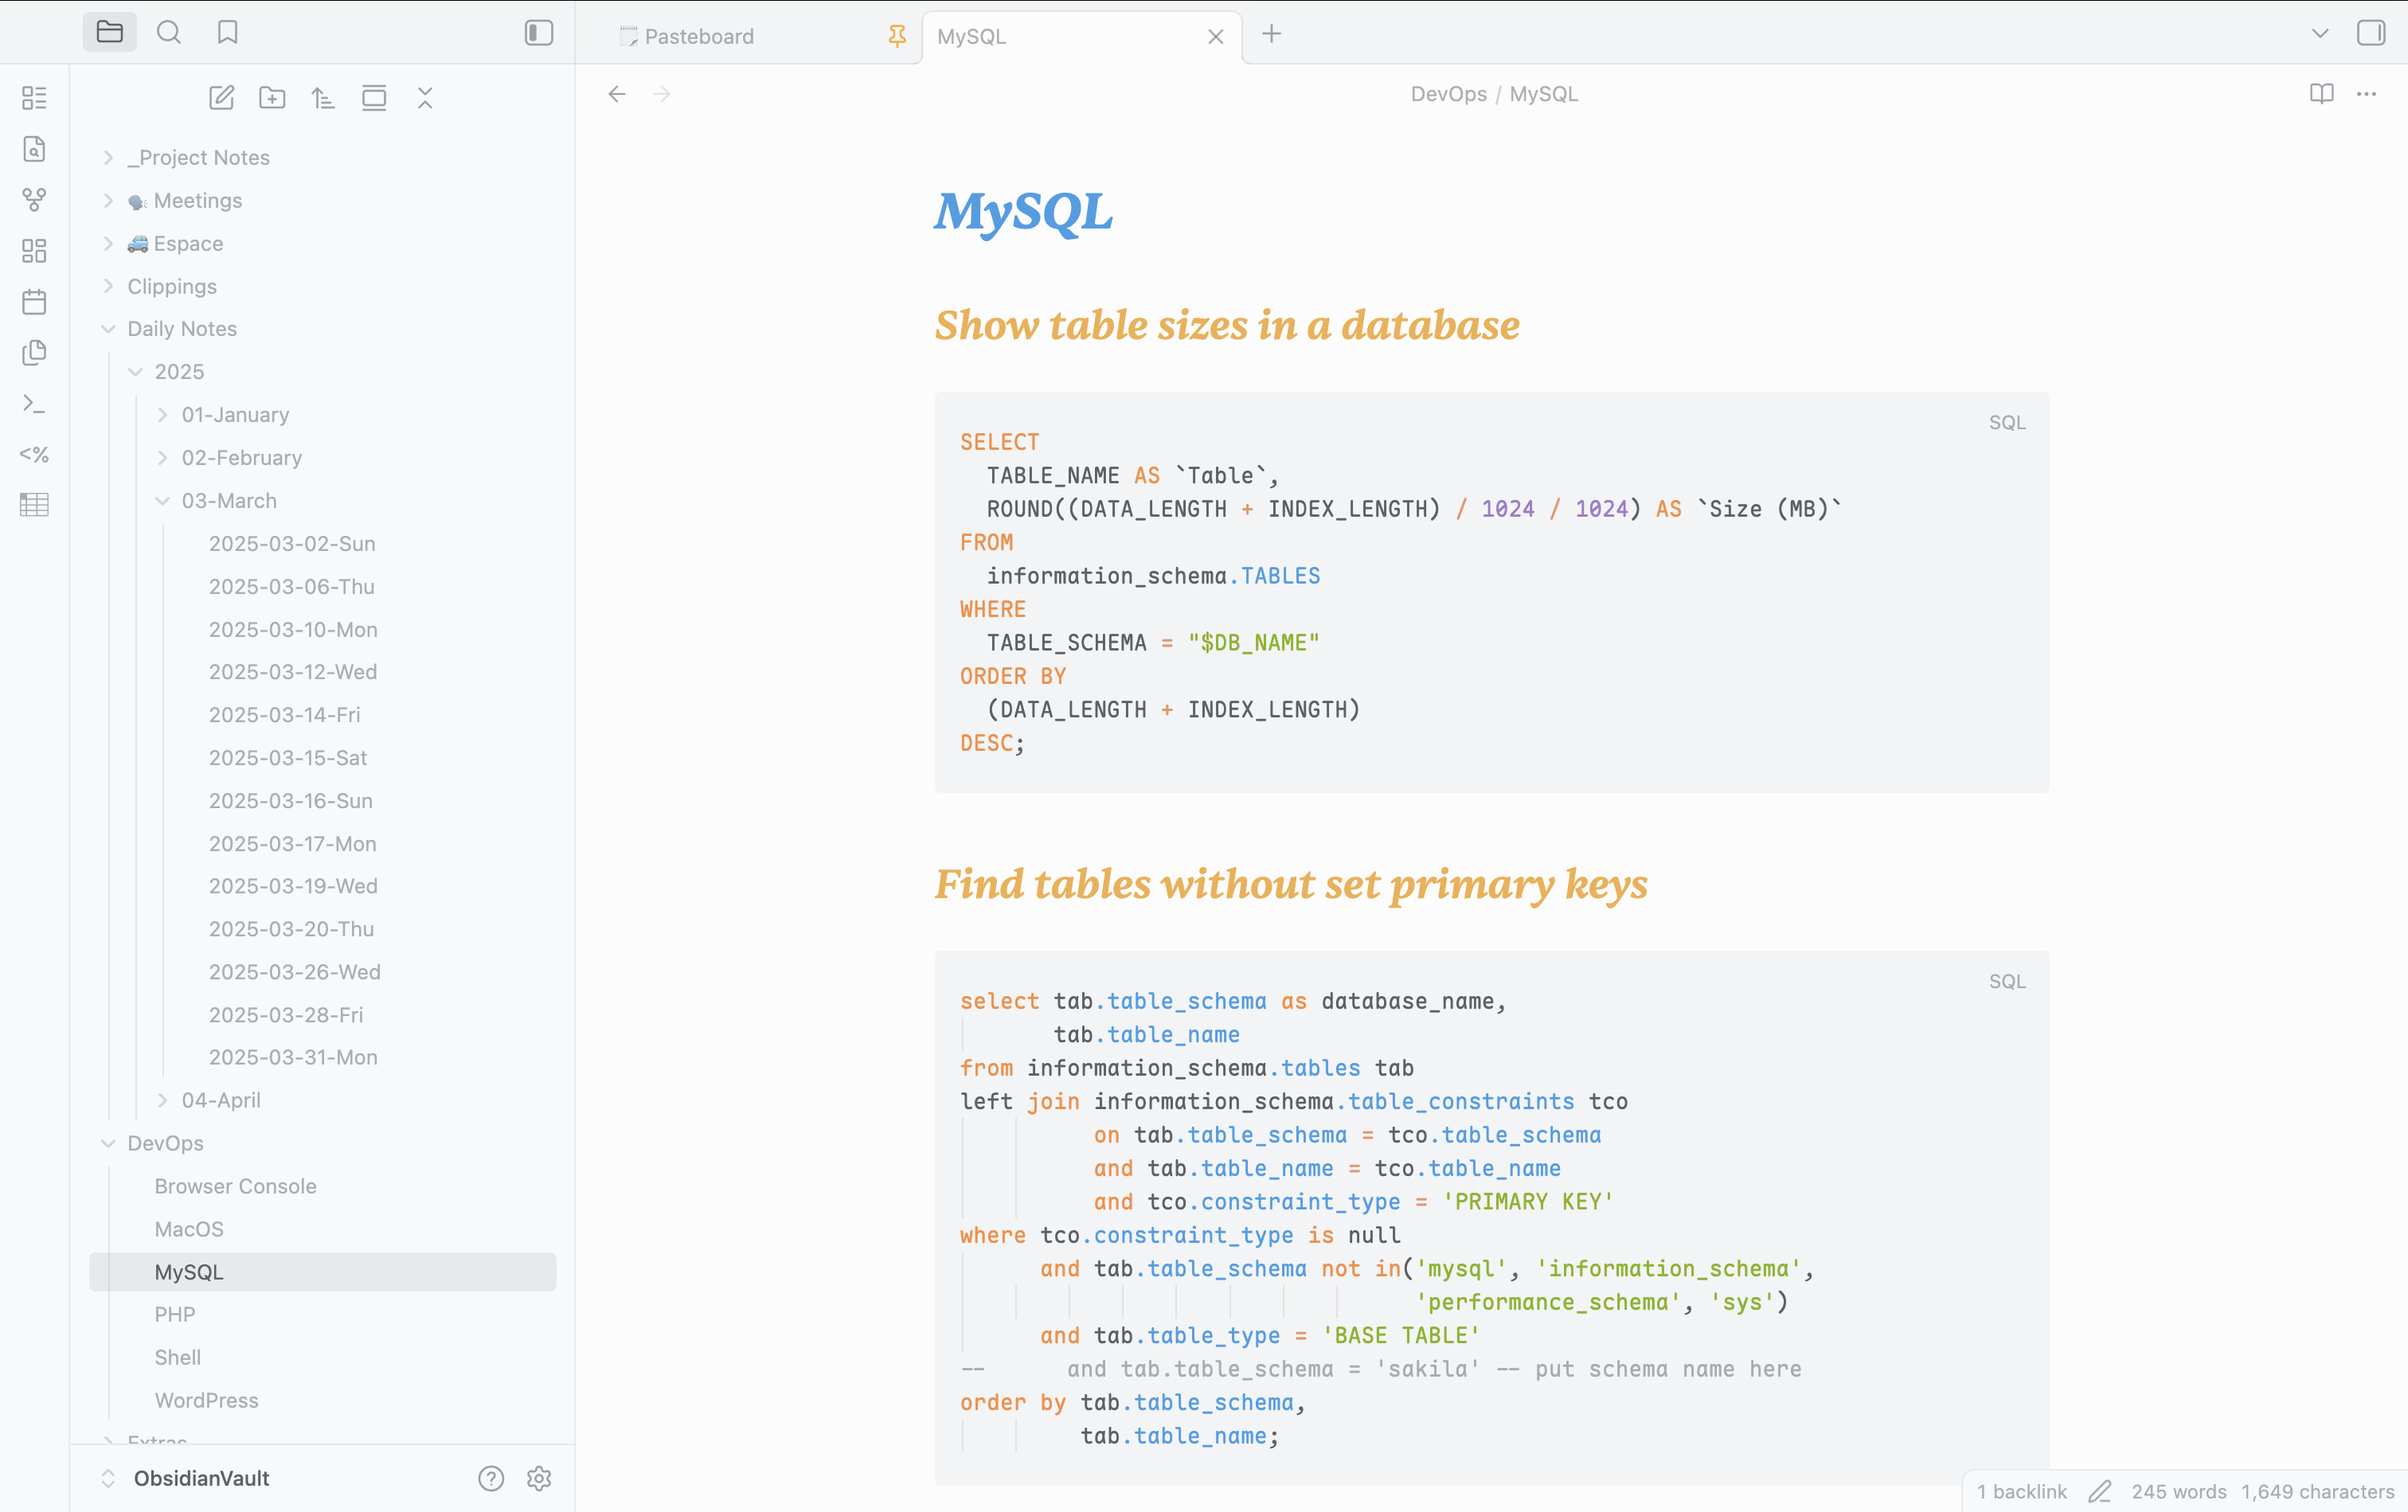This screenshot has width=2408, height=1512.
Task: Open the Shell note
Action: point(323,1358)
